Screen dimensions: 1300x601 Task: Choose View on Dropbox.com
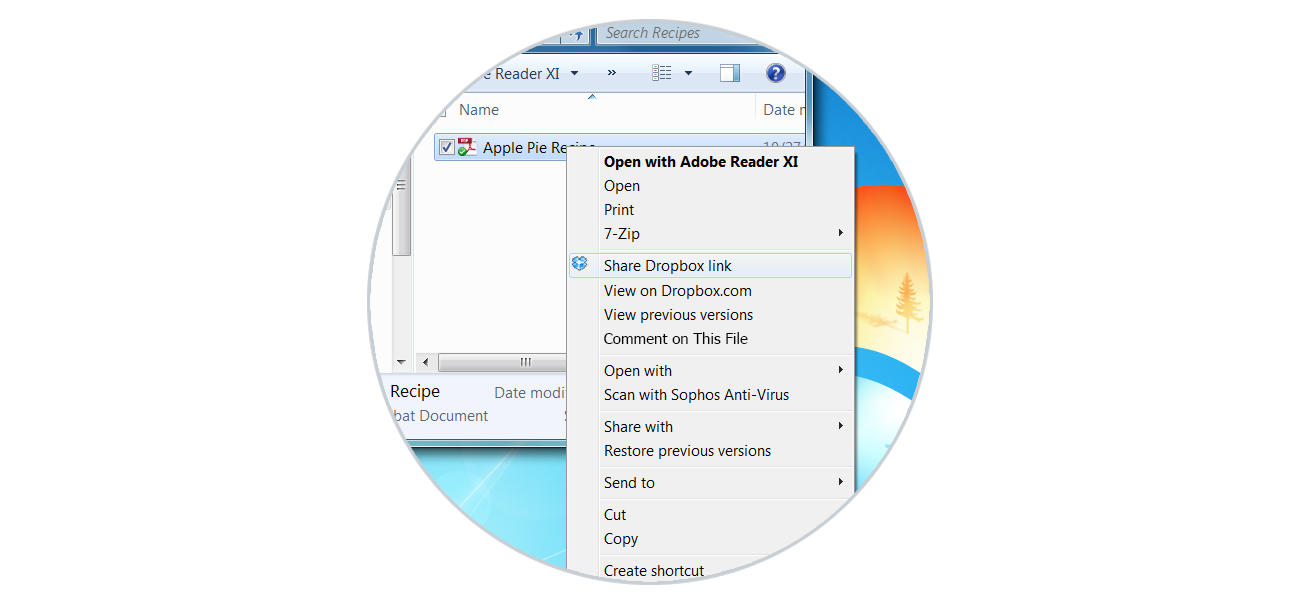[x=678, y=291]
